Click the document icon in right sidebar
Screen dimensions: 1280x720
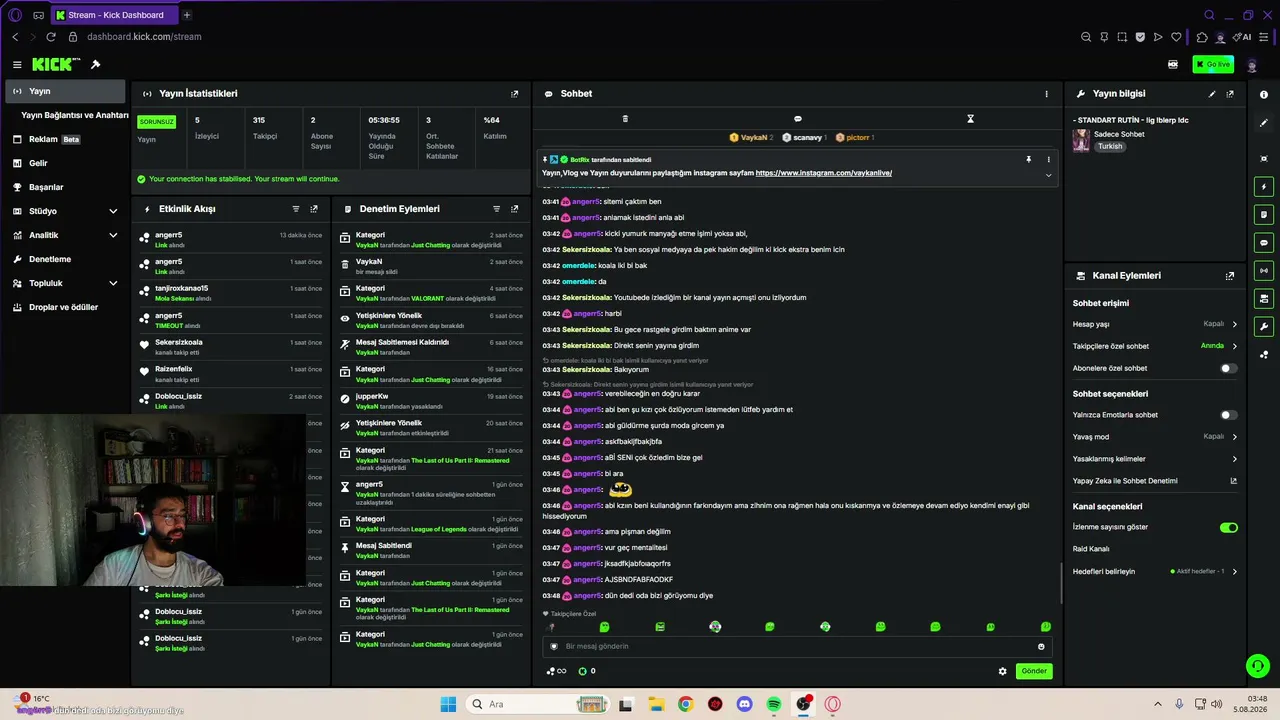tap(1264, 215)
